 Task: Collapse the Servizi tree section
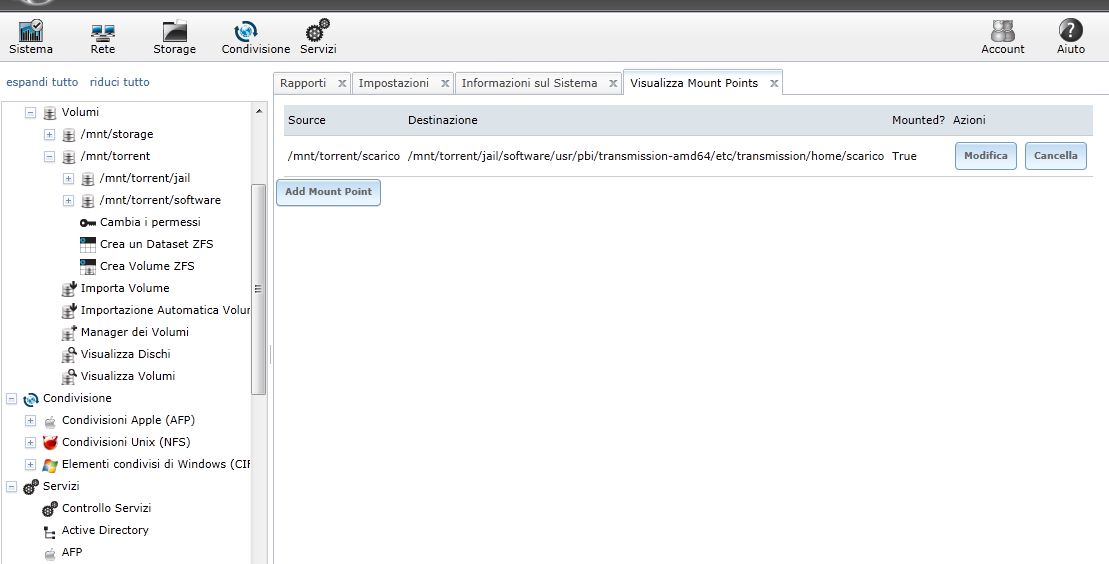point(11,486)
